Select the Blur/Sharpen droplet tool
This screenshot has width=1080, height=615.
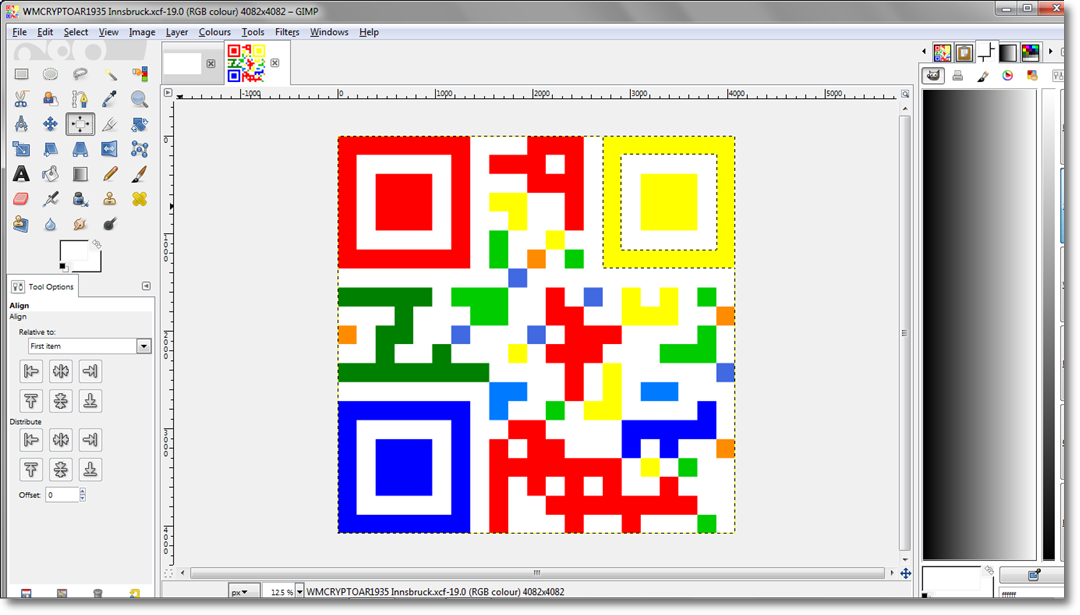click(50, 225)
